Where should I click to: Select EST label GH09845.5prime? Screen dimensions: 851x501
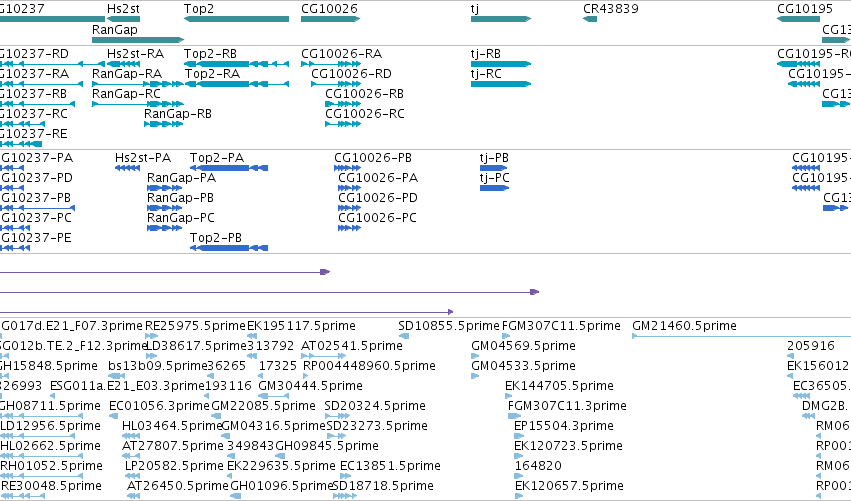click(327, 446)
